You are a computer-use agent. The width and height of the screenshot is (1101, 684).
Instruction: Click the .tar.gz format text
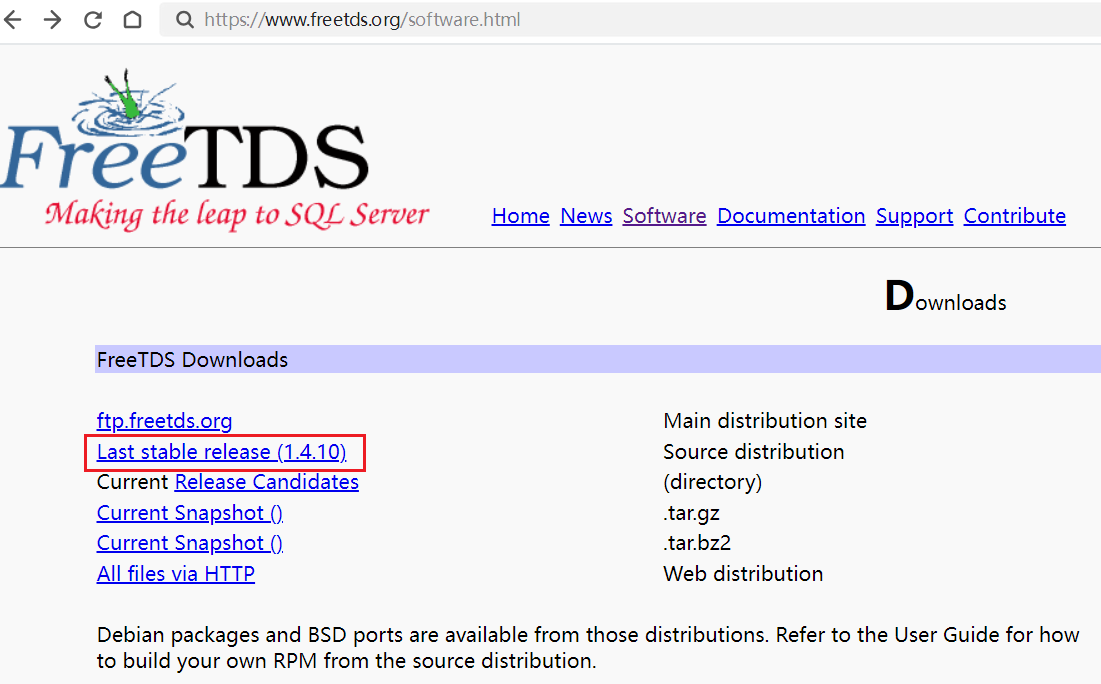pos(691,513)
